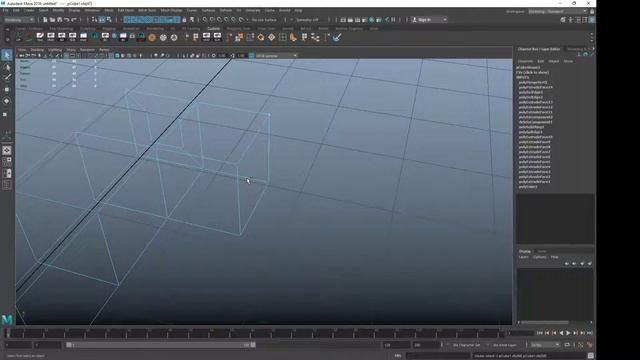
Task: Click the Open Scene icon
Action: (52, 20)
